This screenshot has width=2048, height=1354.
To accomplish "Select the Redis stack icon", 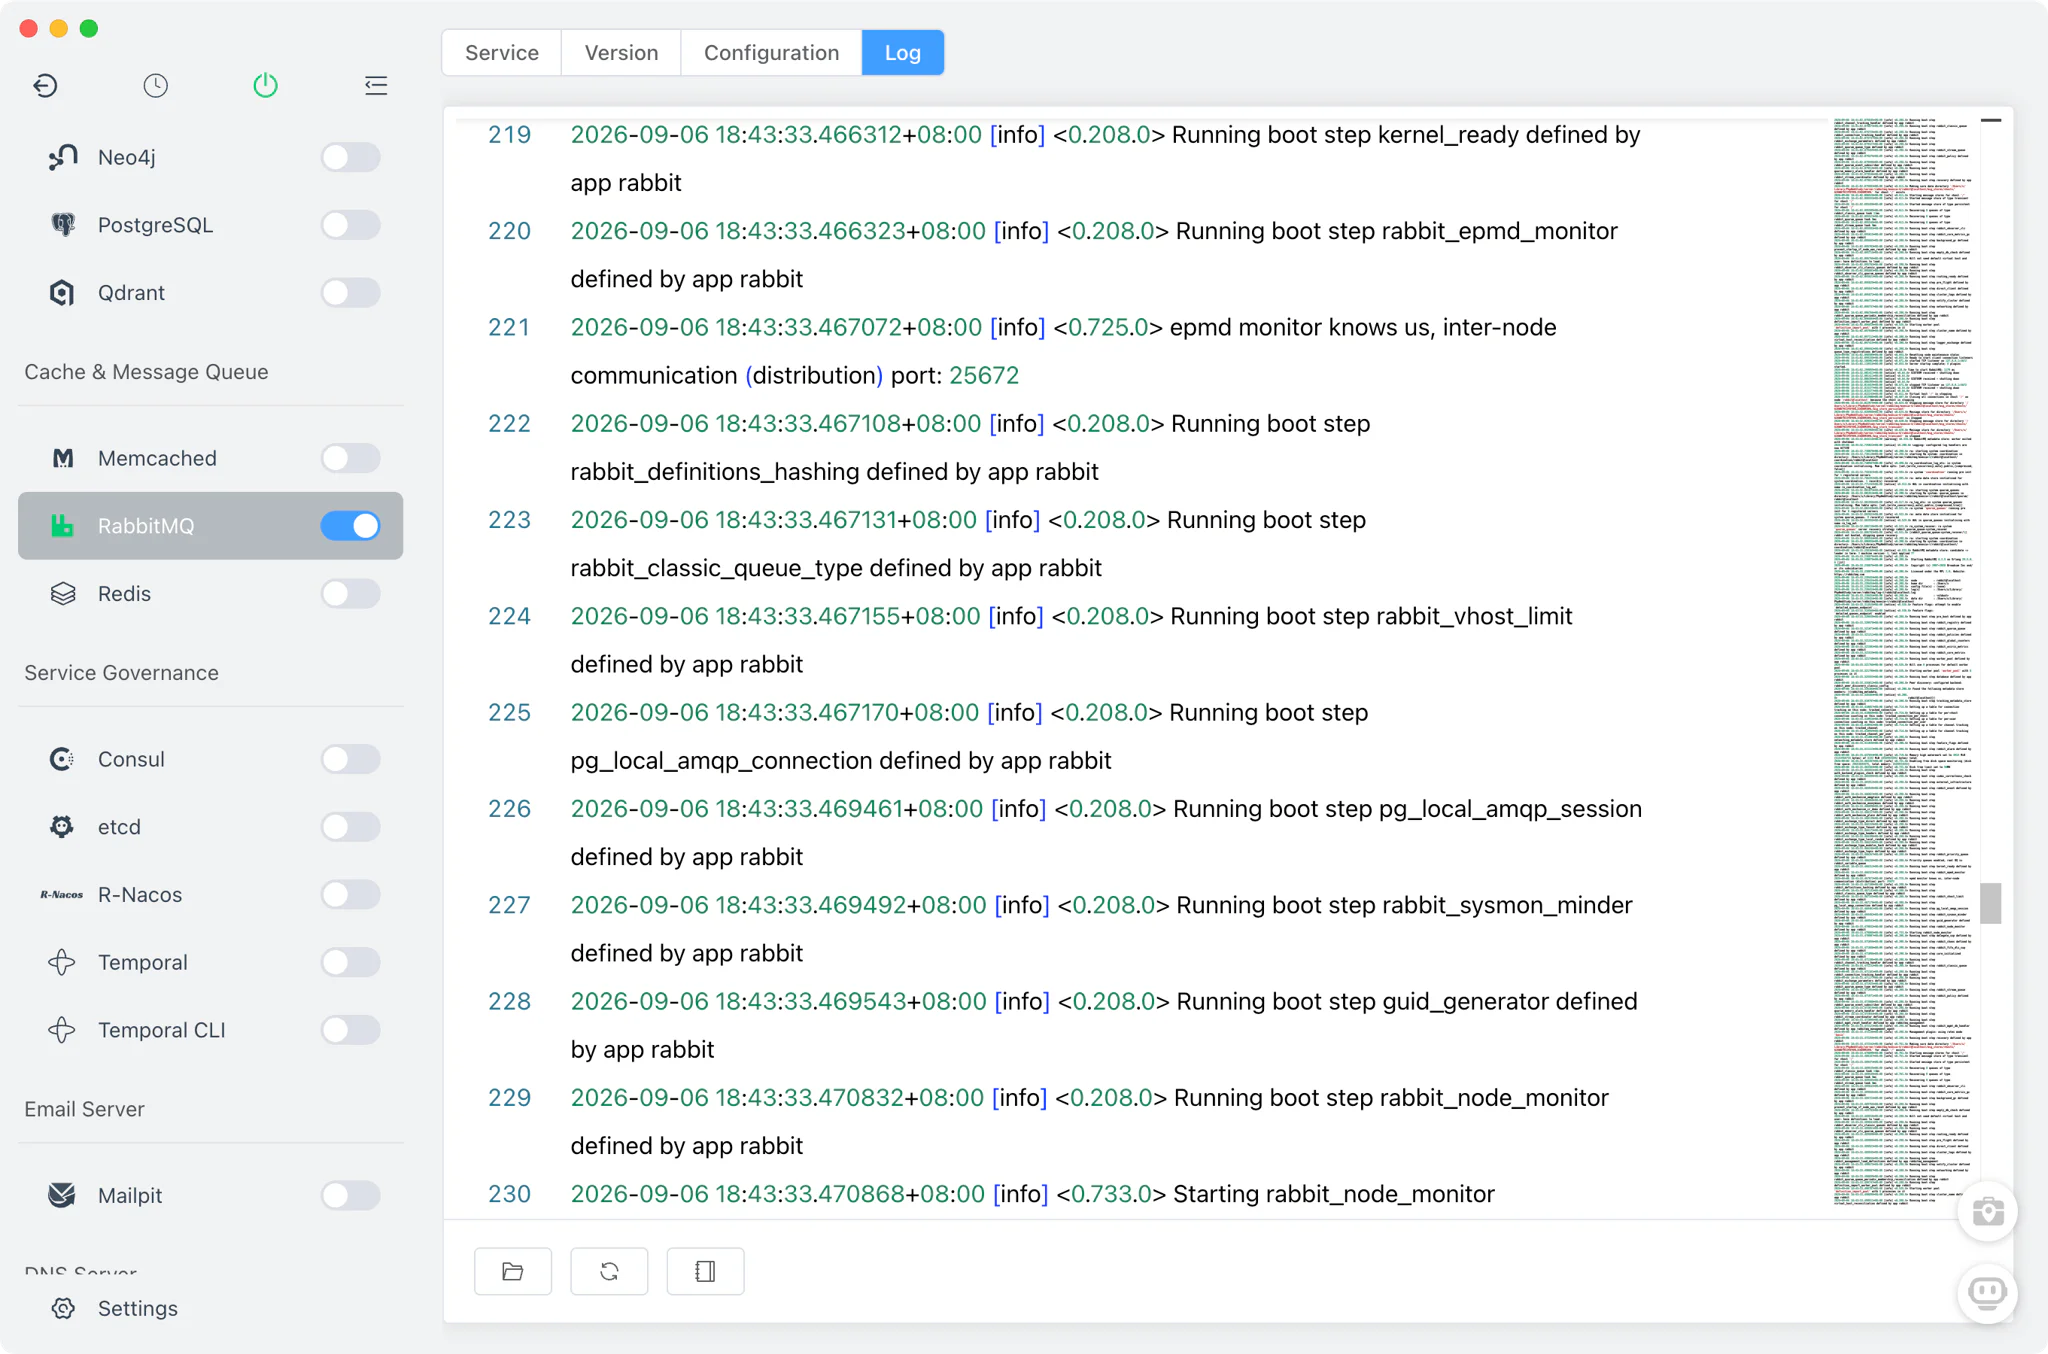I will (x=63, y=594).
